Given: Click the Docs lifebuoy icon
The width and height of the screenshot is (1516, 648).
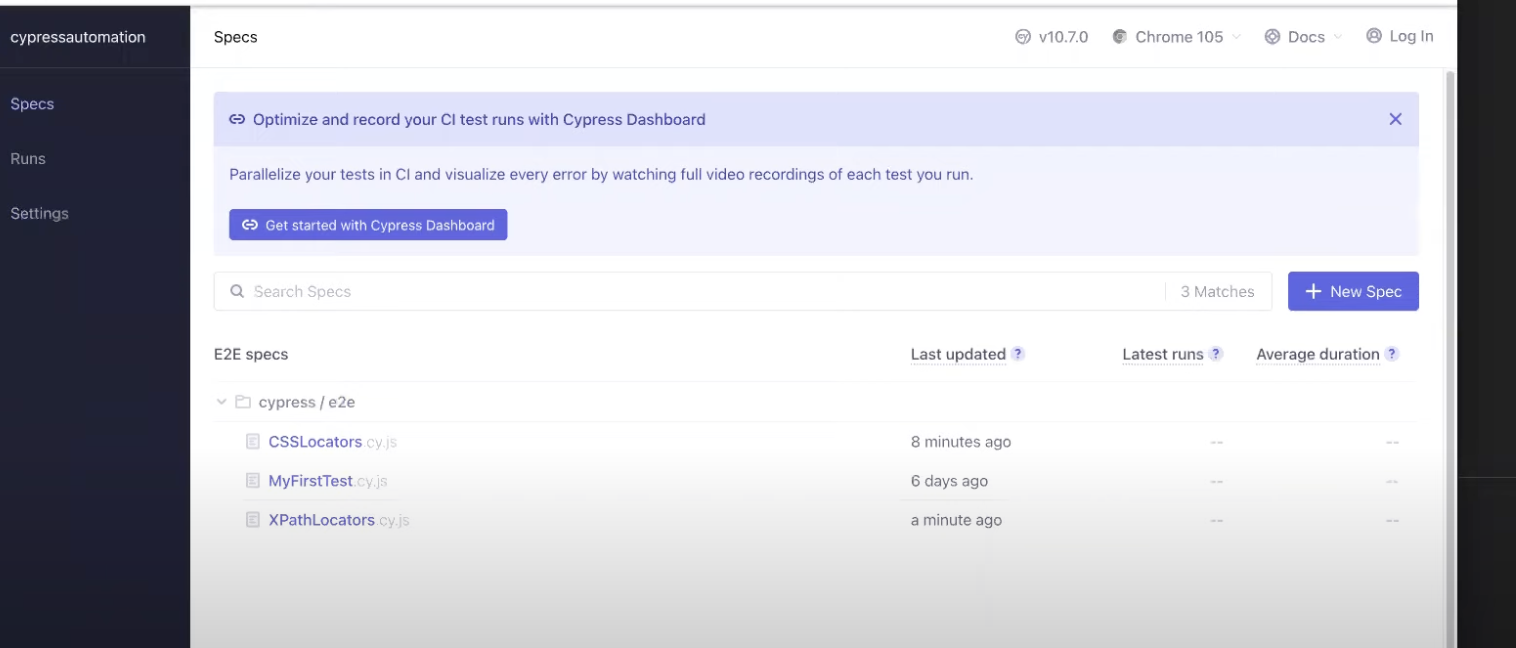Looking at the screenshot, I should [1272, 37].
